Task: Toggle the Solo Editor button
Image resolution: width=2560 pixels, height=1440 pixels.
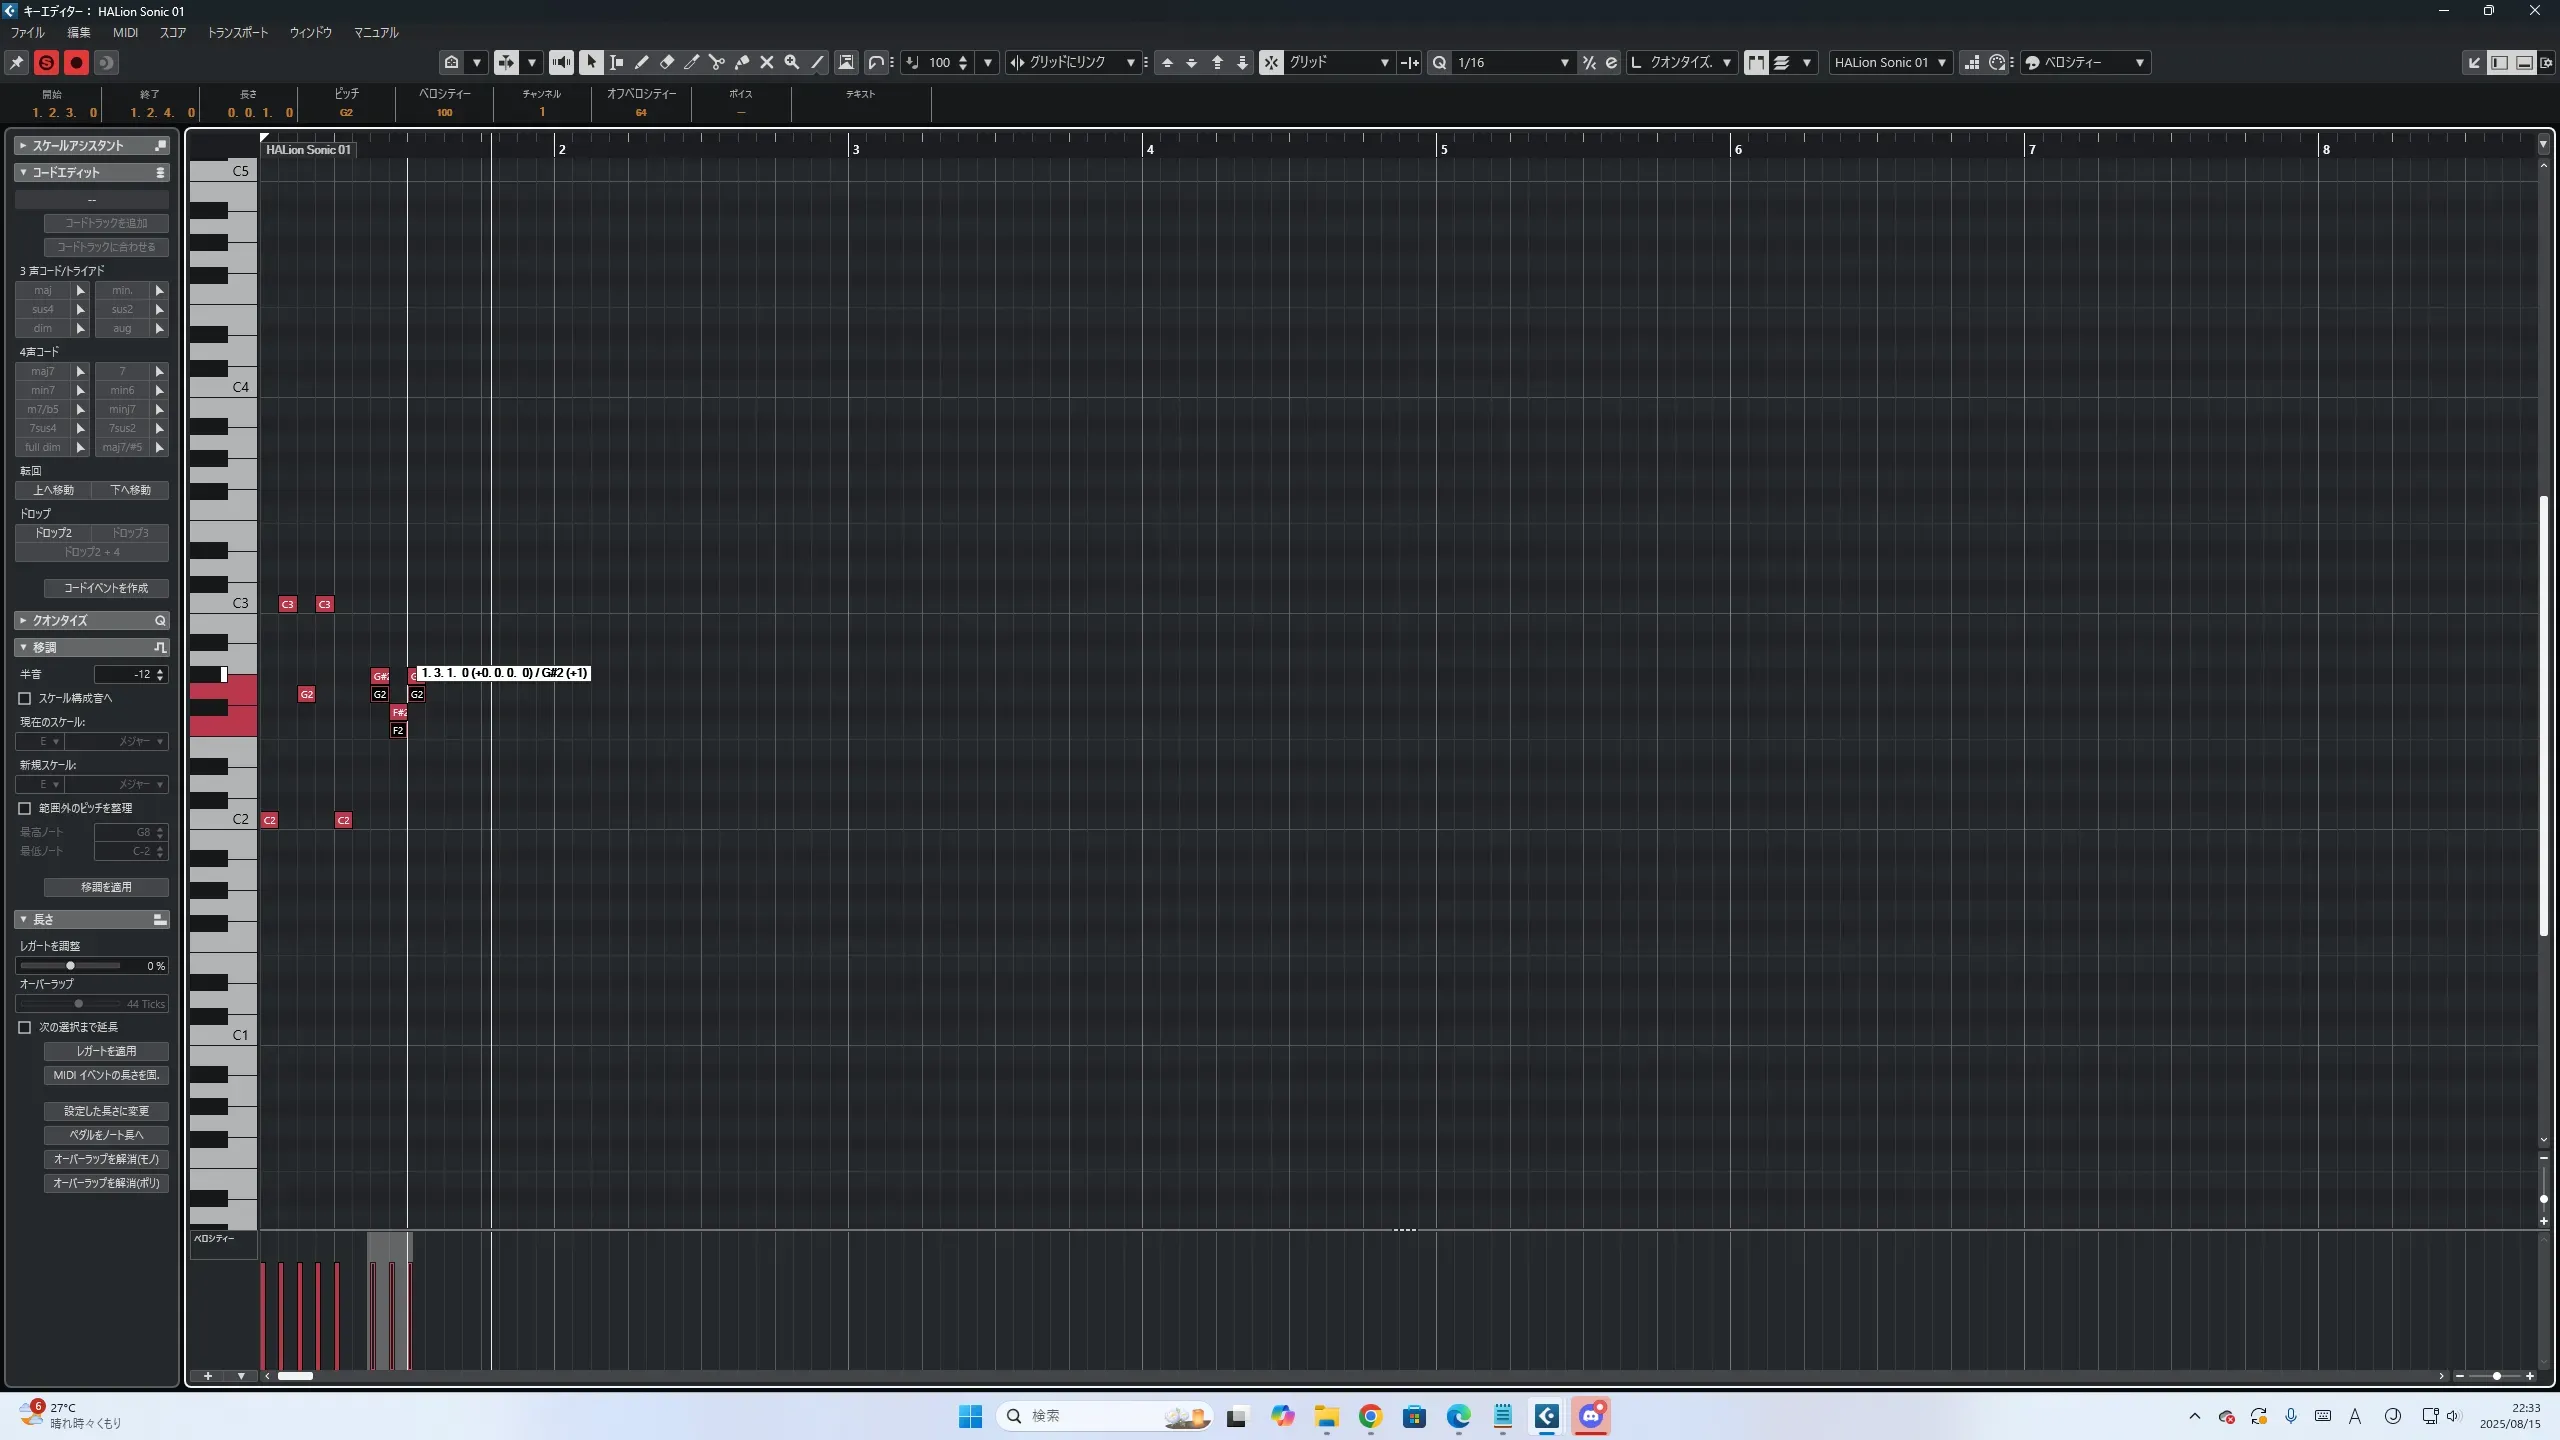Action: 46,62
